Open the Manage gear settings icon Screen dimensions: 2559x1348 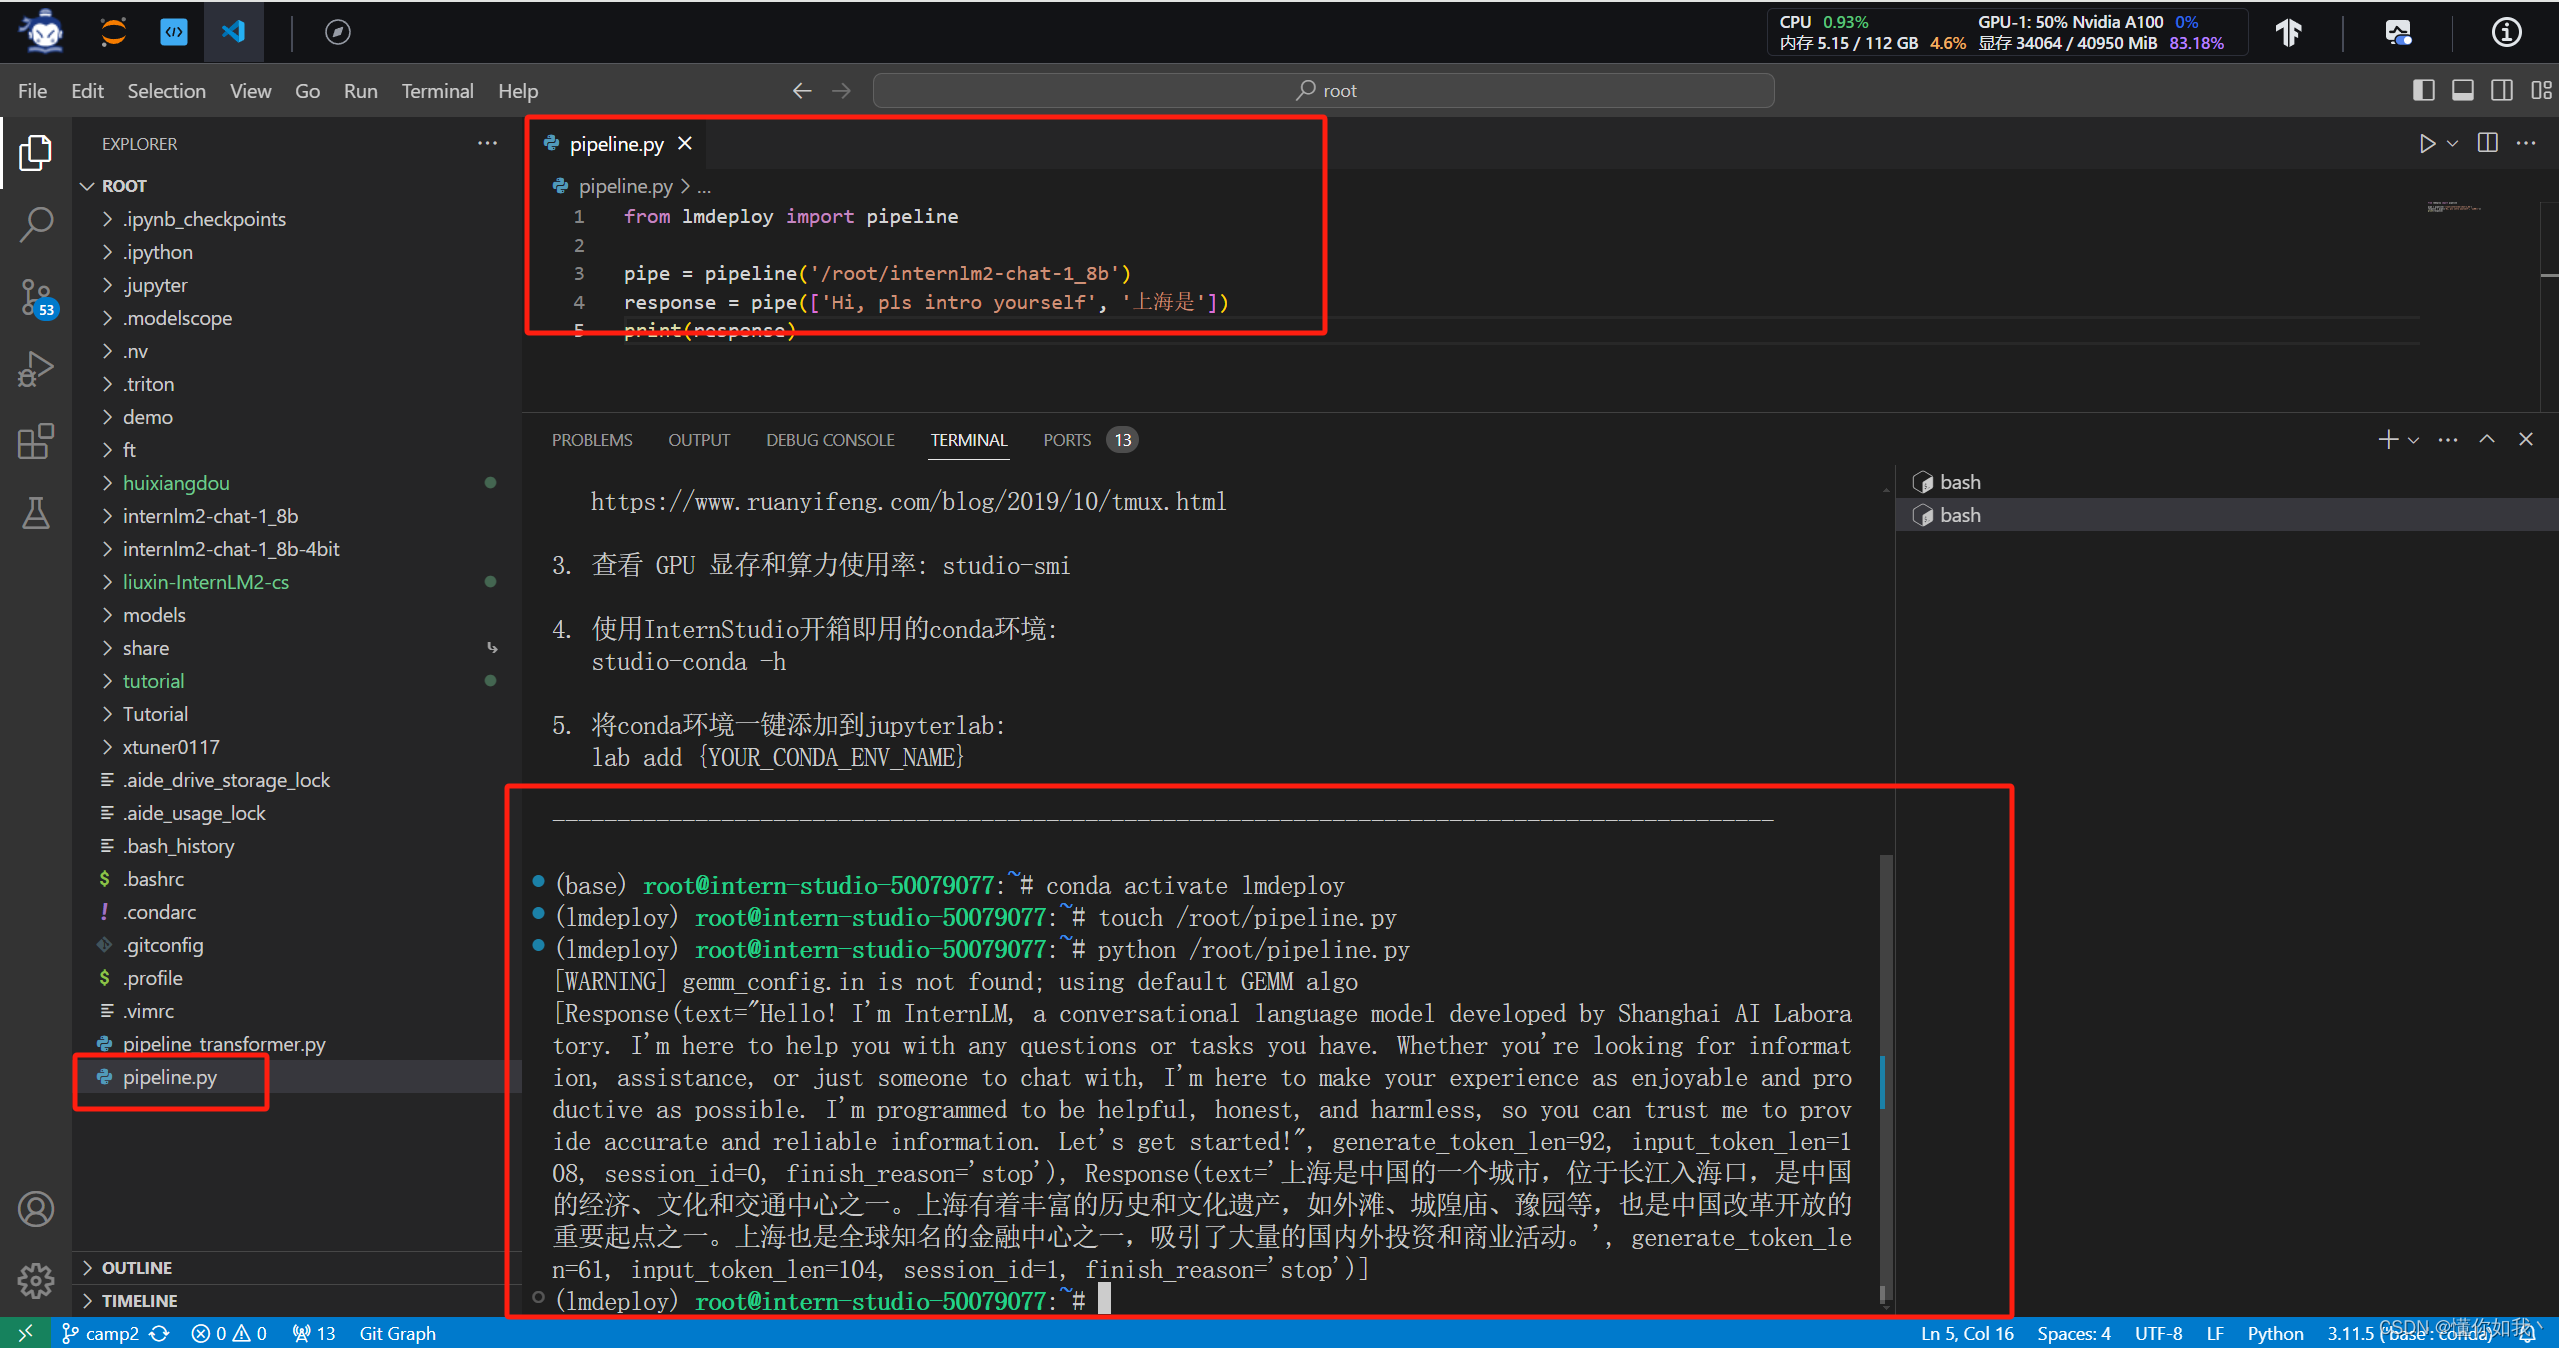pos(36,1279)
